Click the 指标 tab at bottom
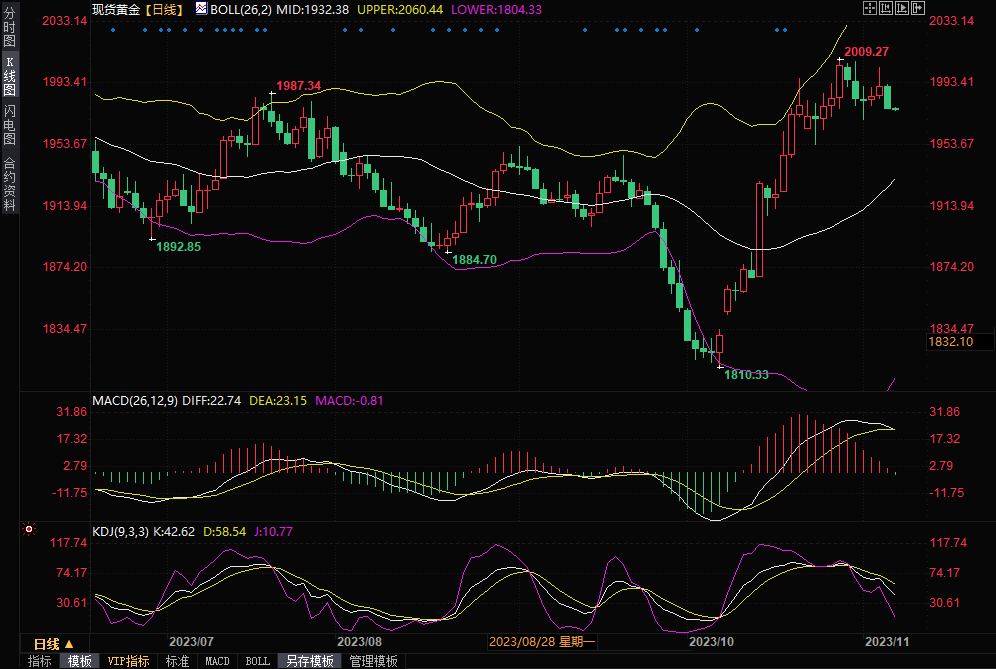 tap(40, 661)
